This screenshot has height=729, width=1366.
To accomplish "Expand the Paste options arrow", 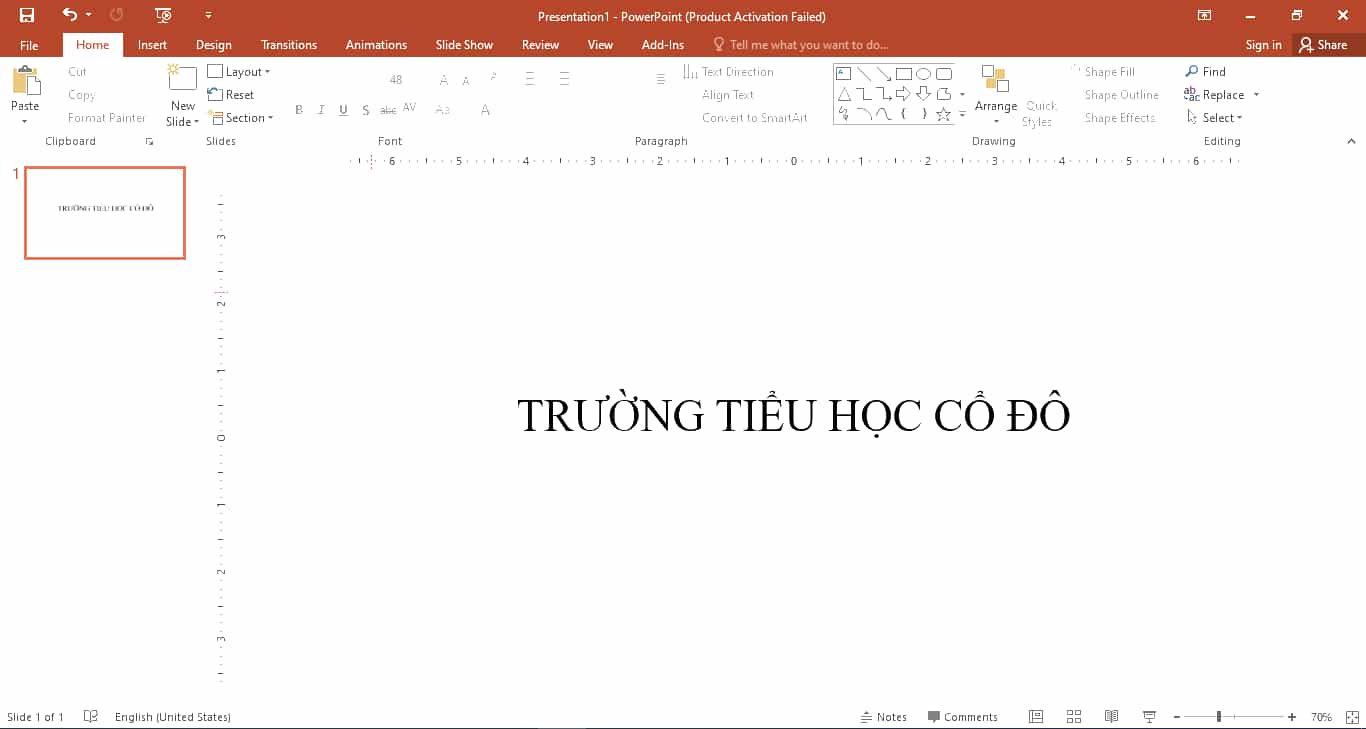I will click(25, 122).
